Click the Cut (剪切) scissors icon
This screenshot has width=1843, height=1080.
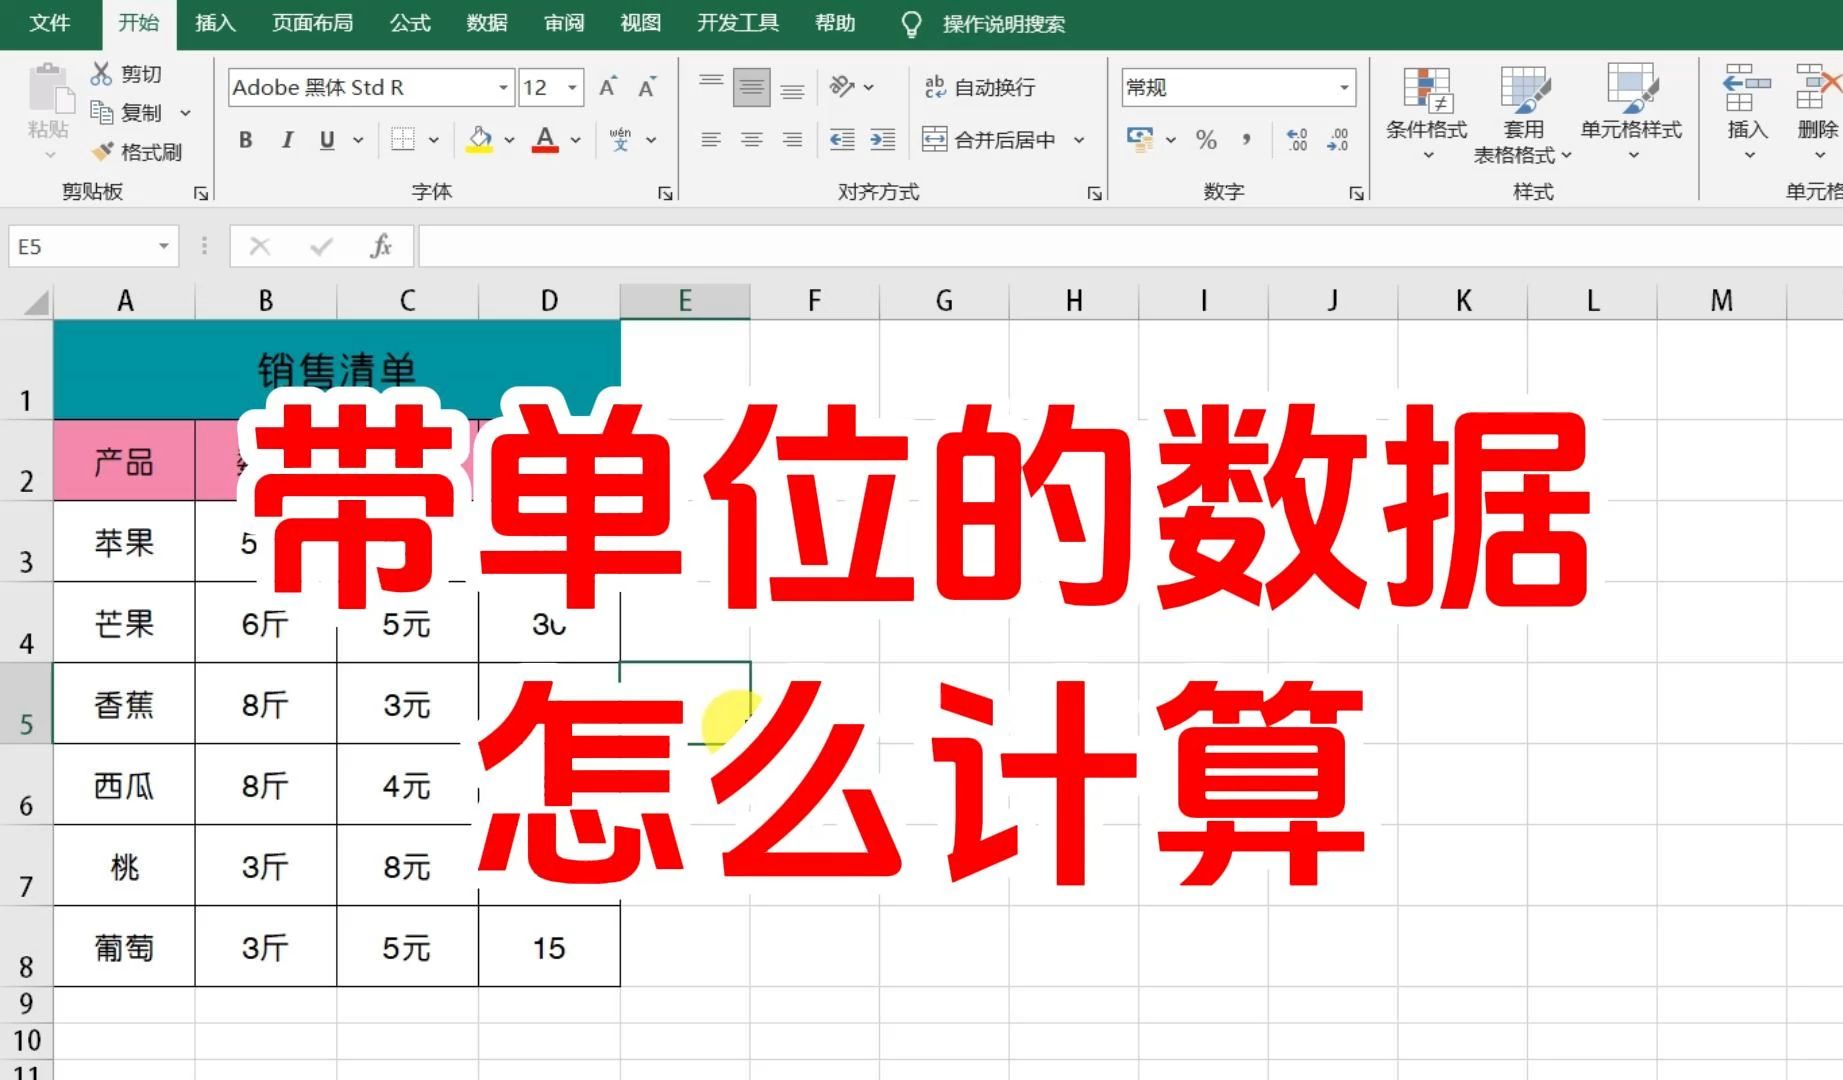101,73
